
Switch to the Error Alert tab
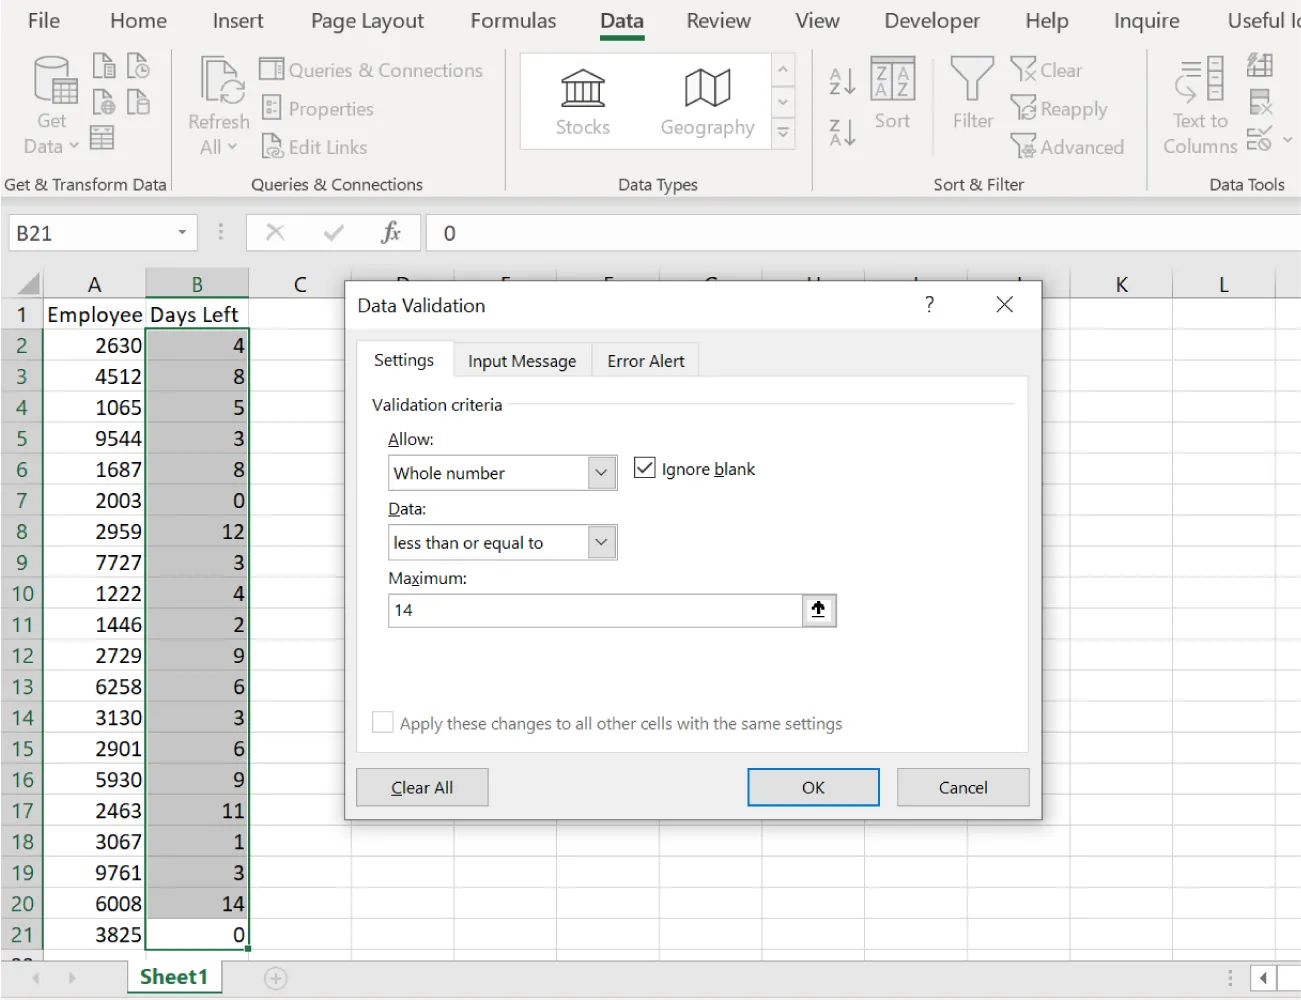click(x=644, y=360)
